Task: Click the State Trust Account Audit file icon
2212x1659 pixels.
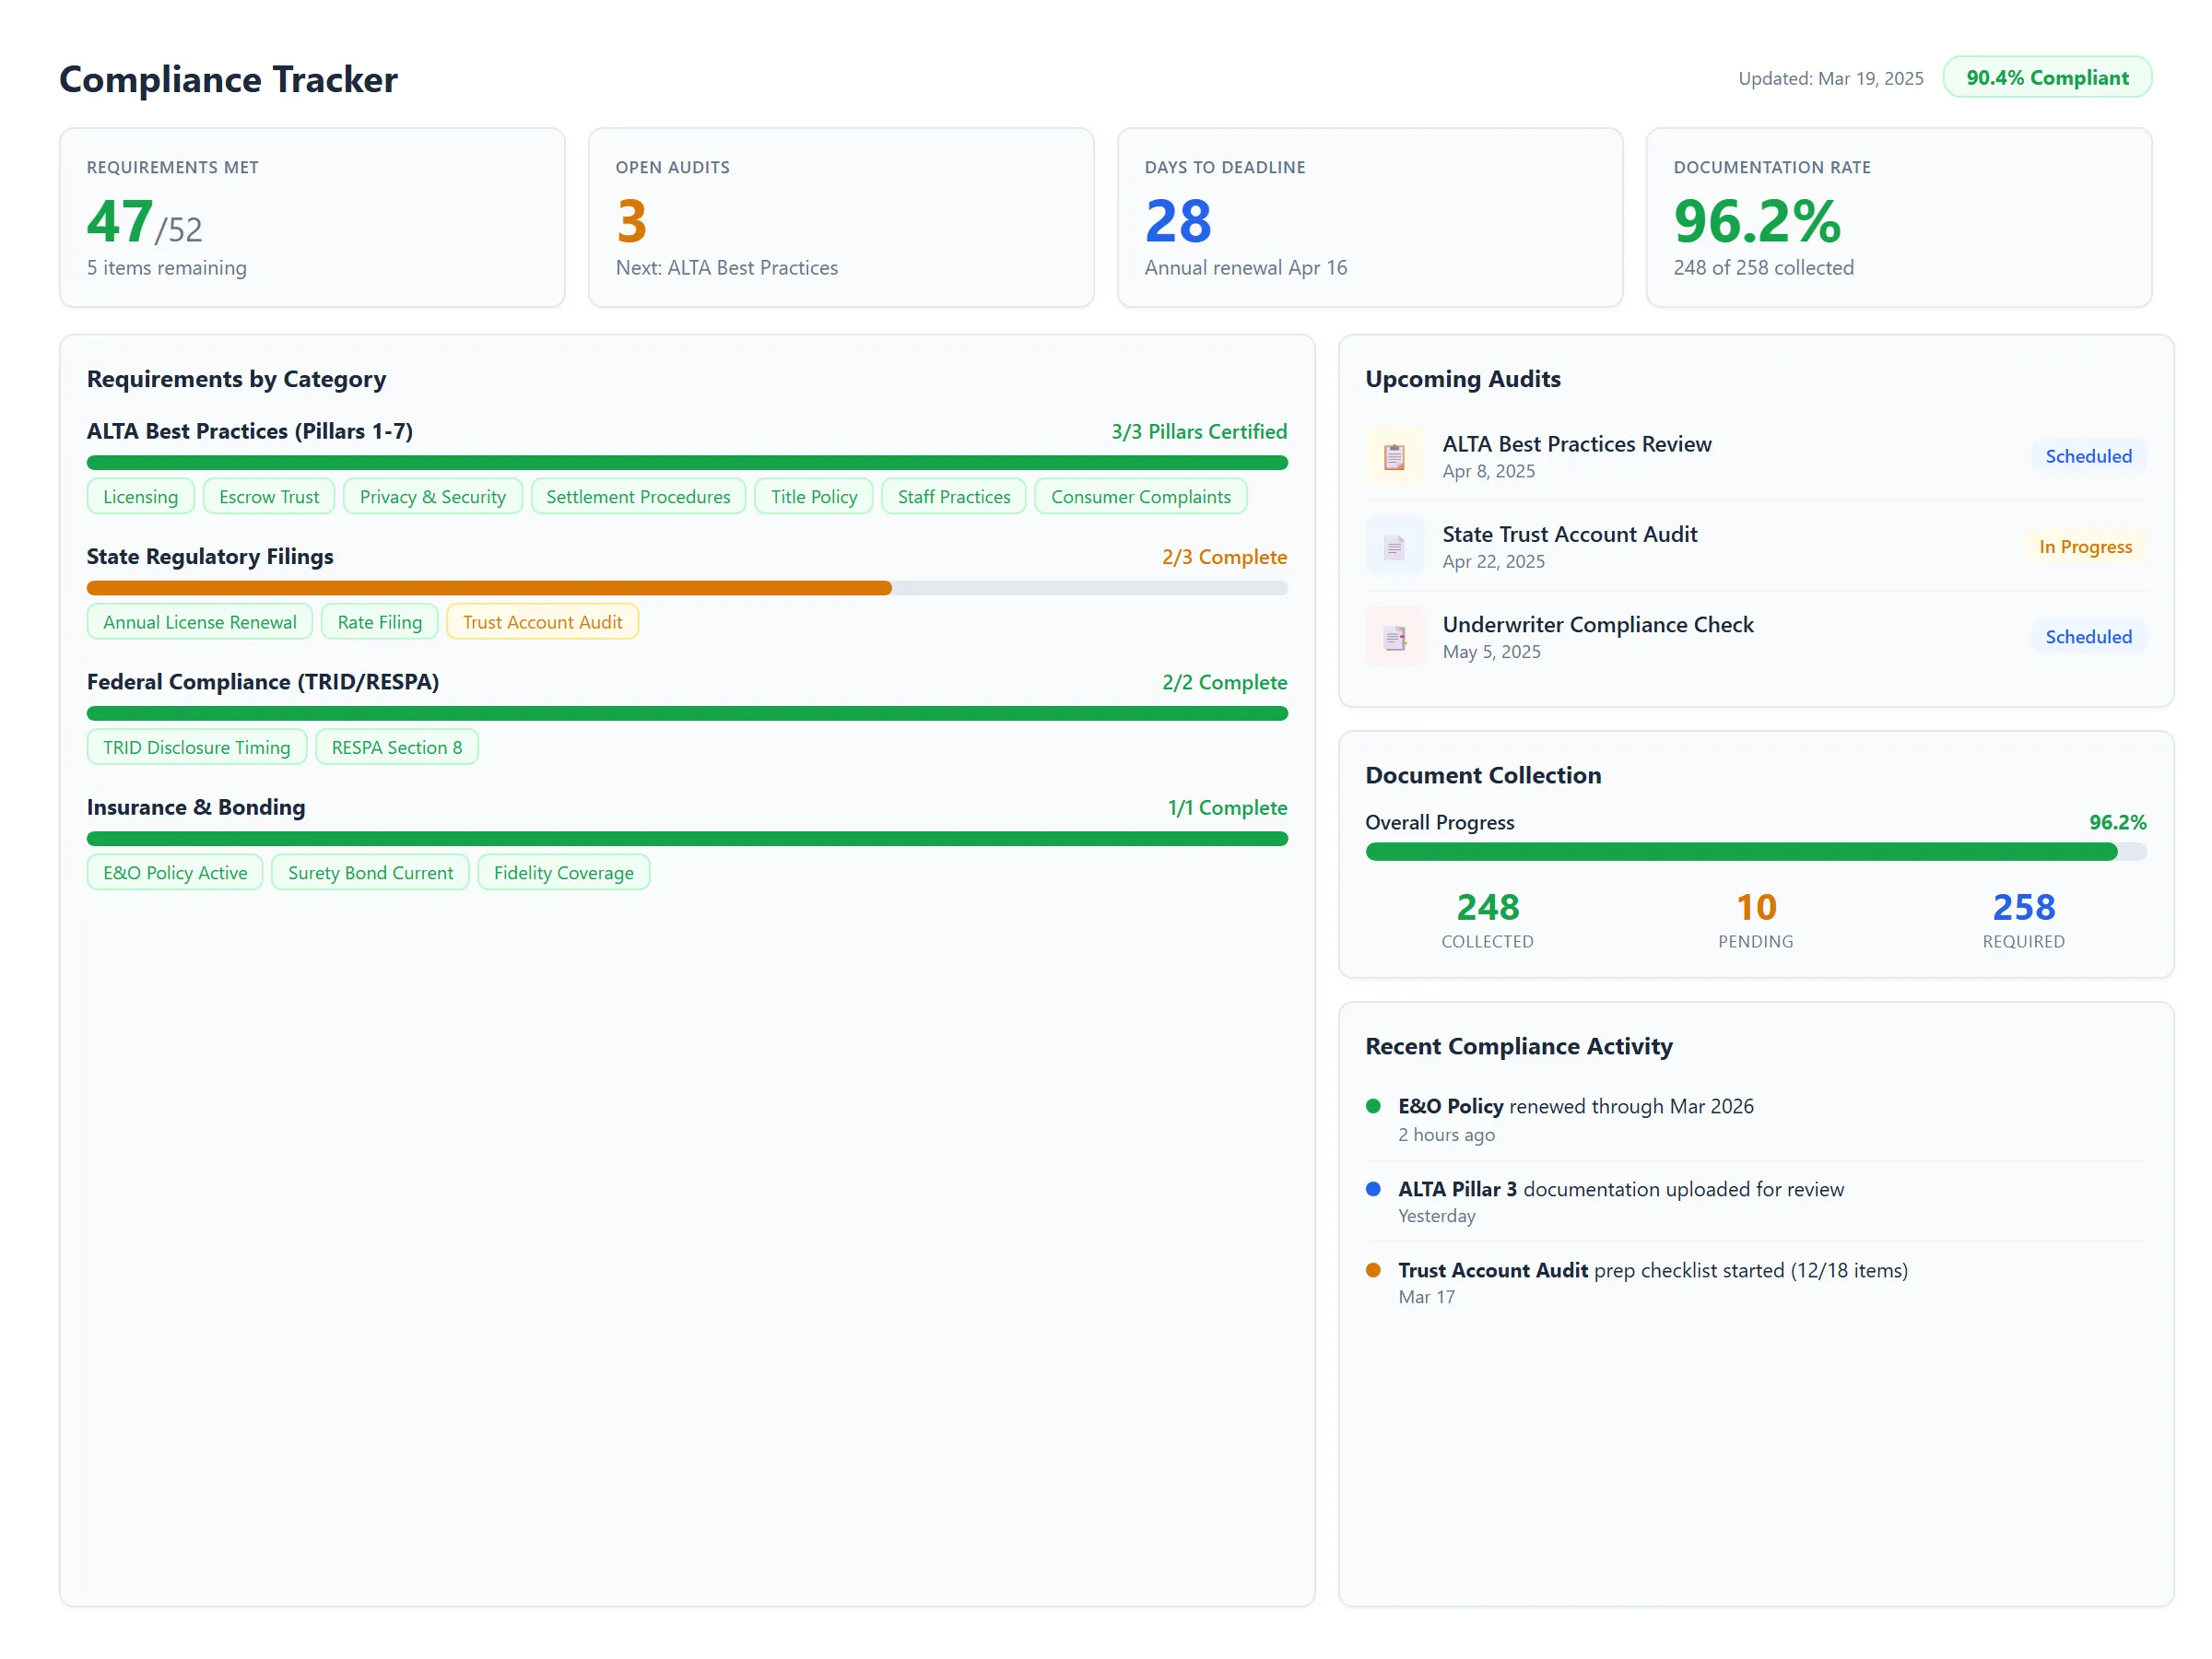Action: point(1395,546)
